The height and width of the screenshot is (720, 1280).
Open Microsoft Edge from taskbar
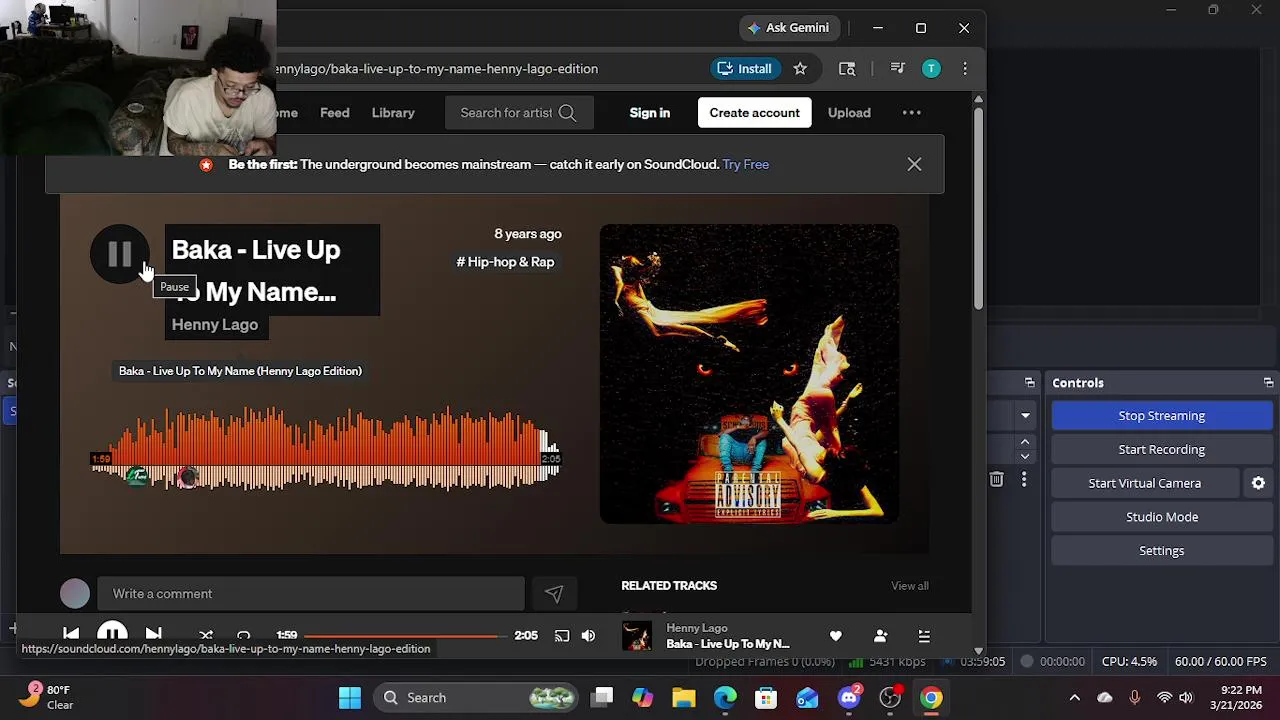pos(725,698)
